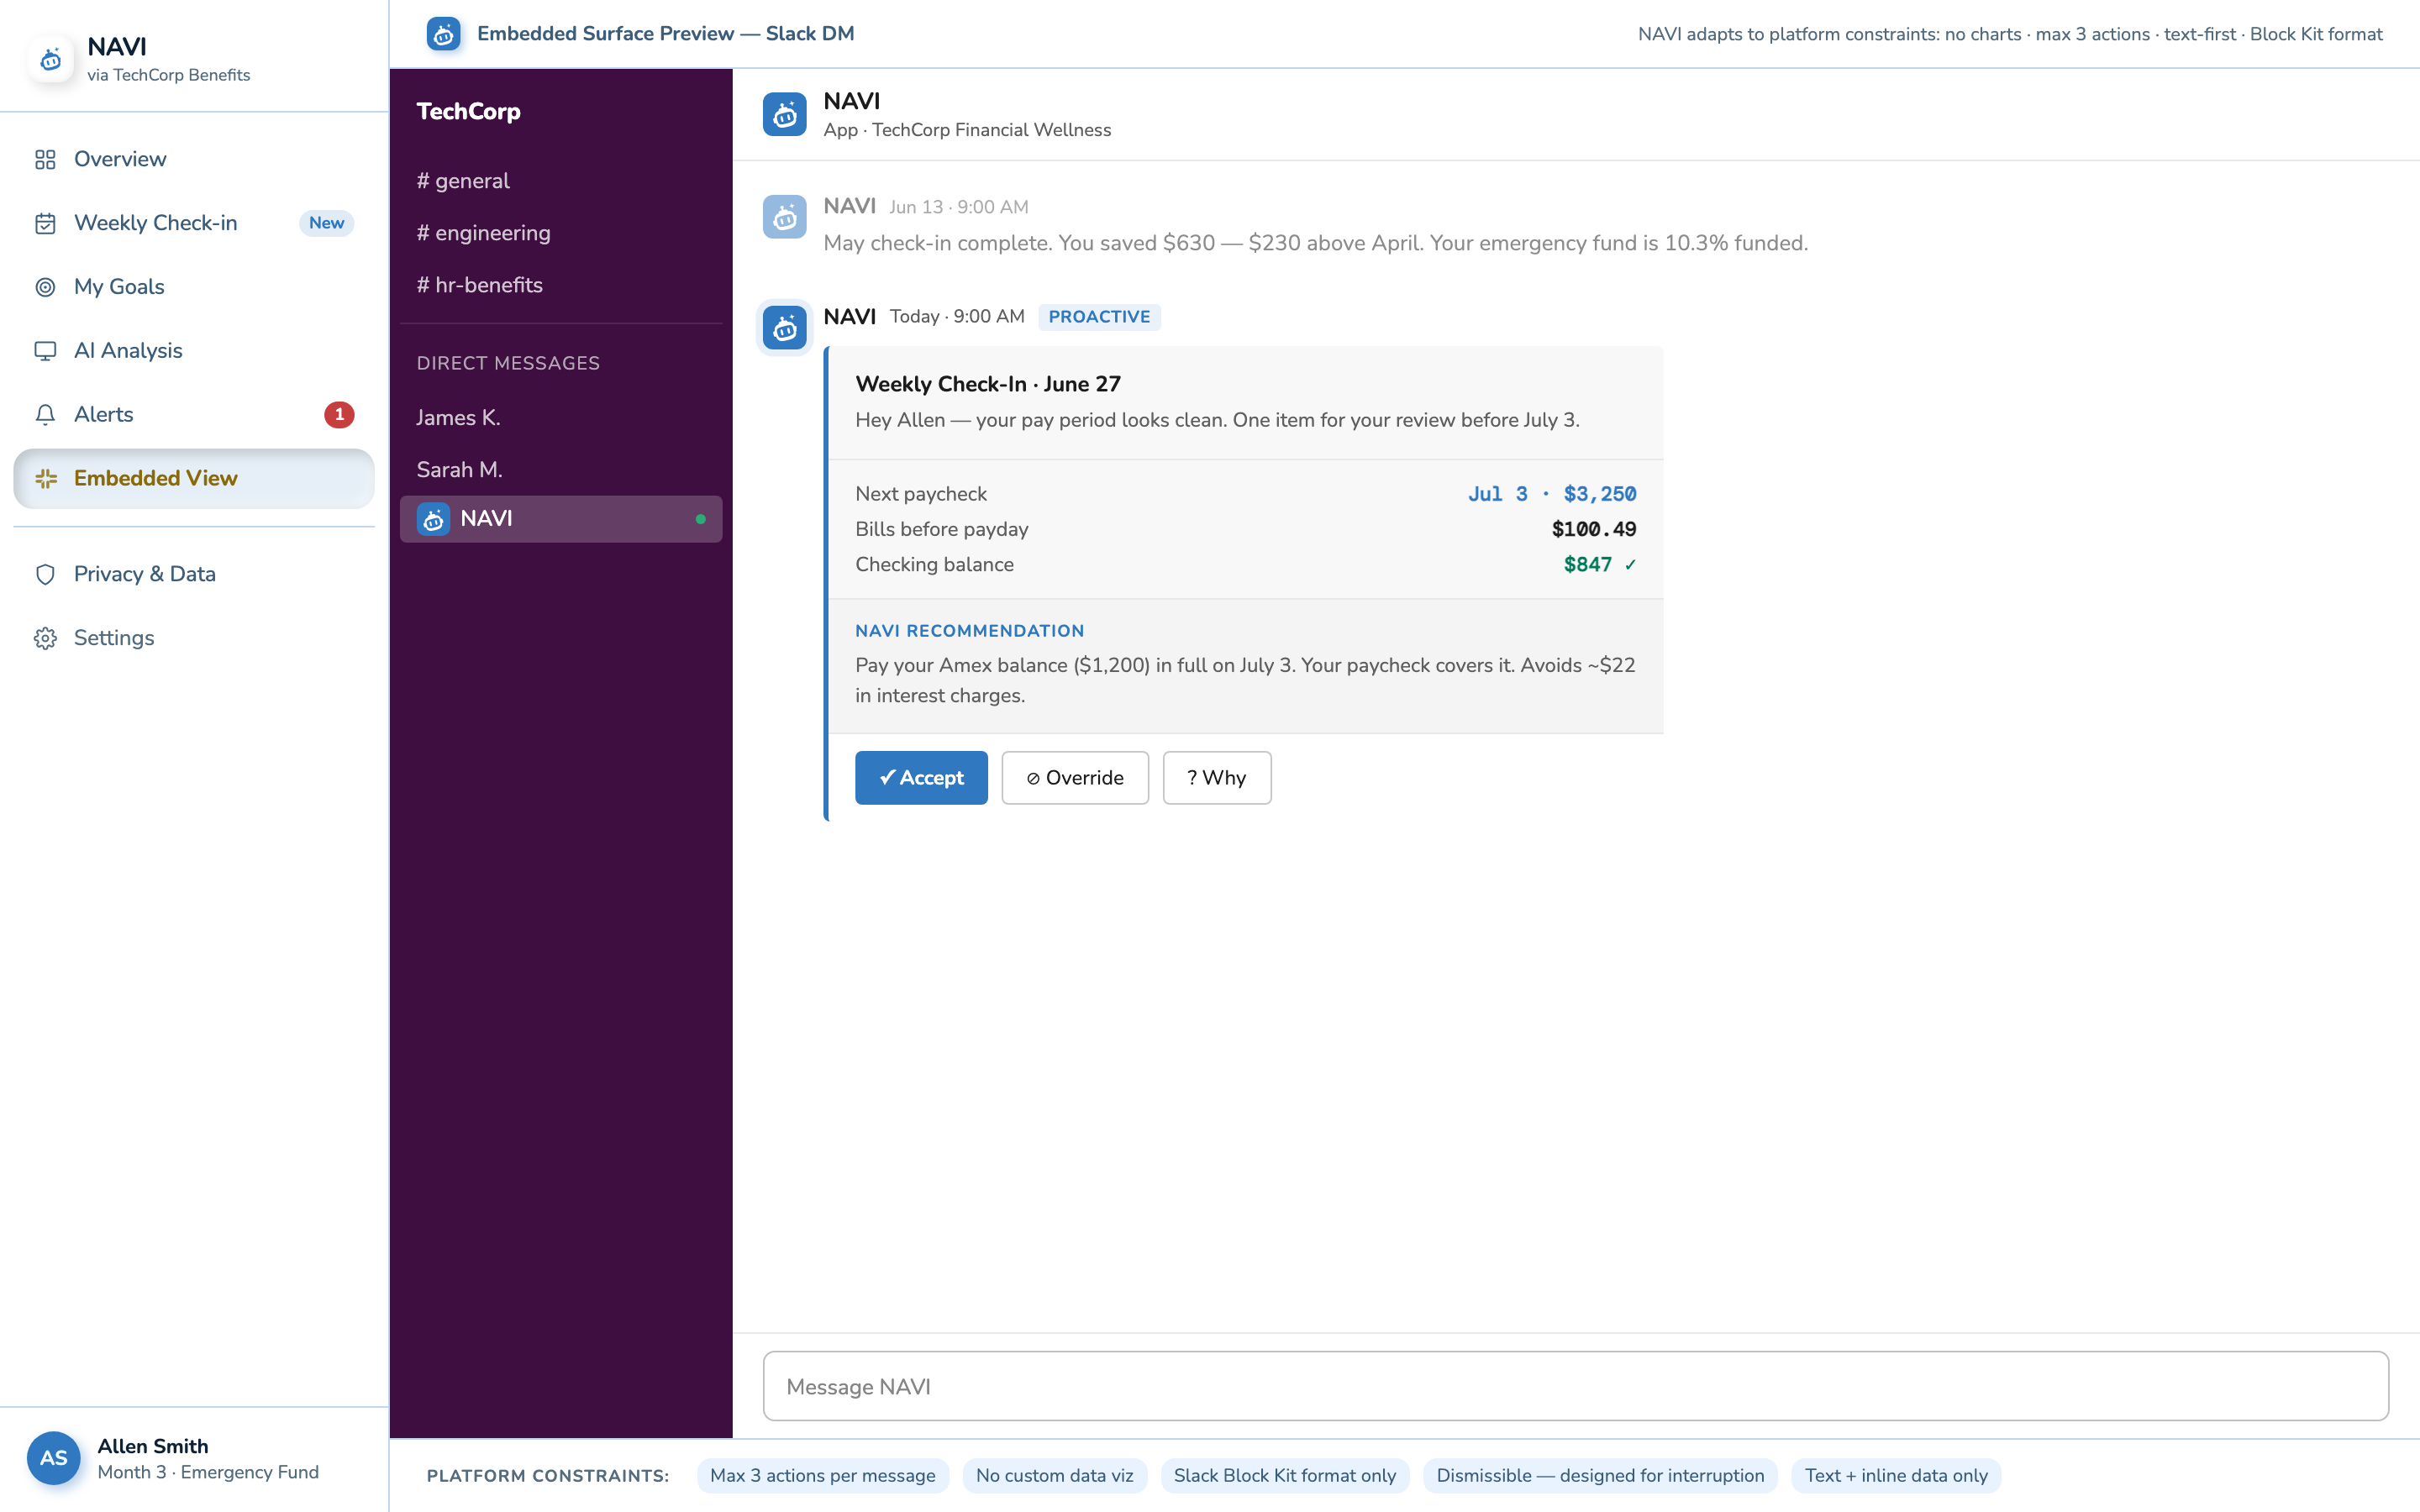Image resolution: width=2420 pixels, height=1512 pixels.
Task: Click the Max 3 actions per message chip
Action: point(822,1475)
